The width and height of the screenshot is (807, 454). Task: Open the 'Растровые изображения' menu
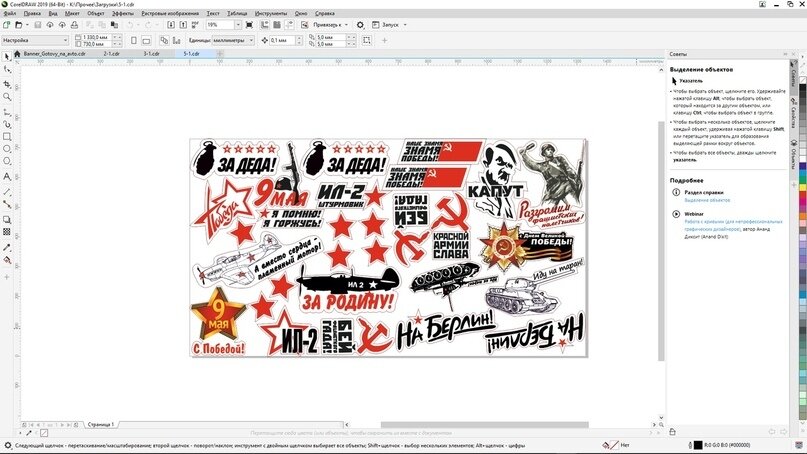coord(170,13)
